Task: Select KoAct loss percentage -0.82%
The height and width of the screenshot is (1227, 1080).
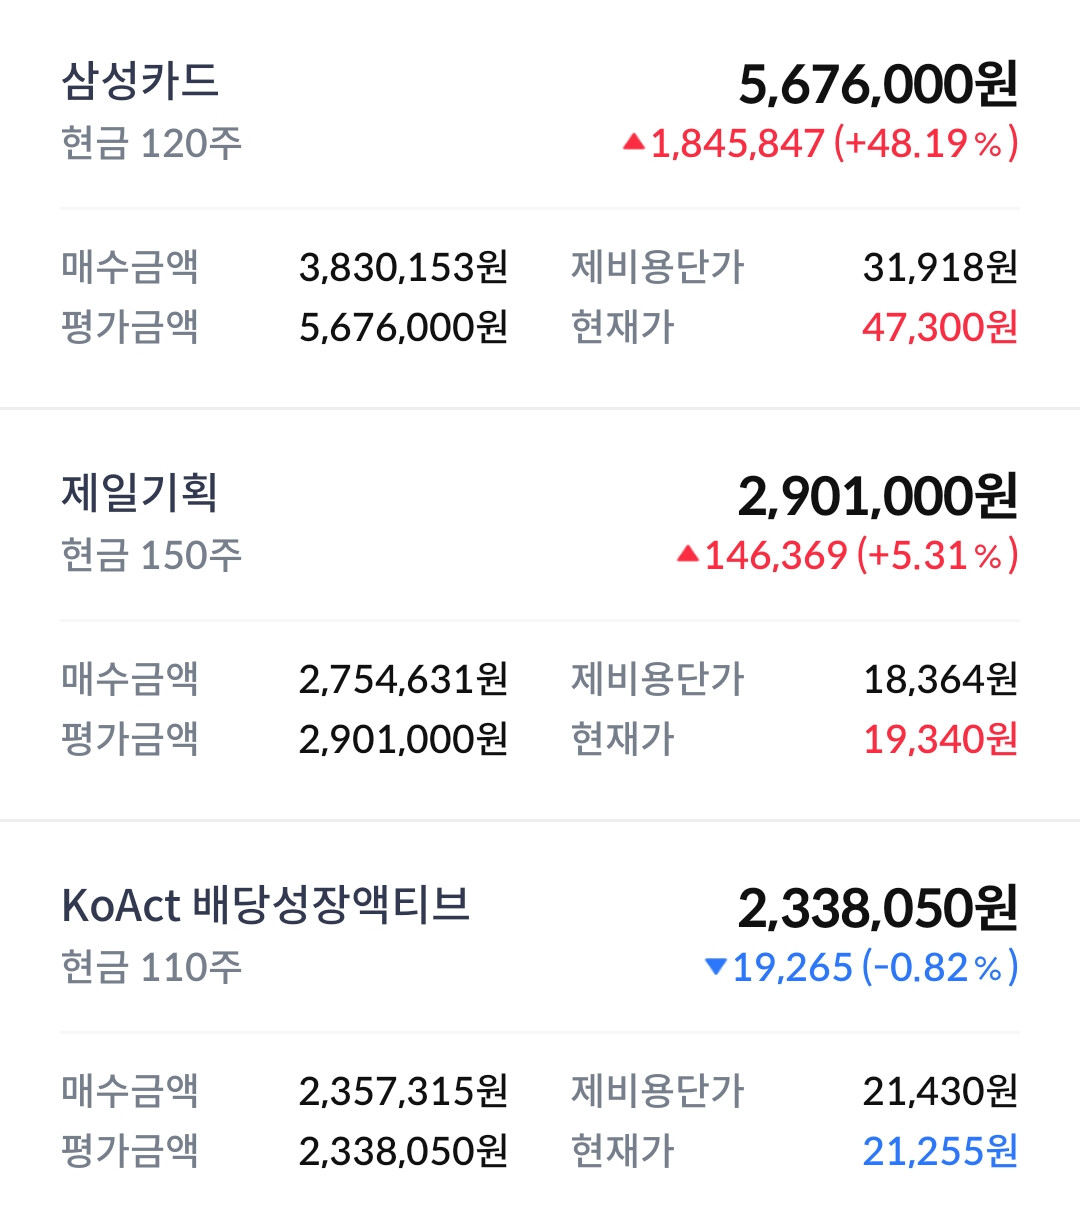Action: pos(940,967)
